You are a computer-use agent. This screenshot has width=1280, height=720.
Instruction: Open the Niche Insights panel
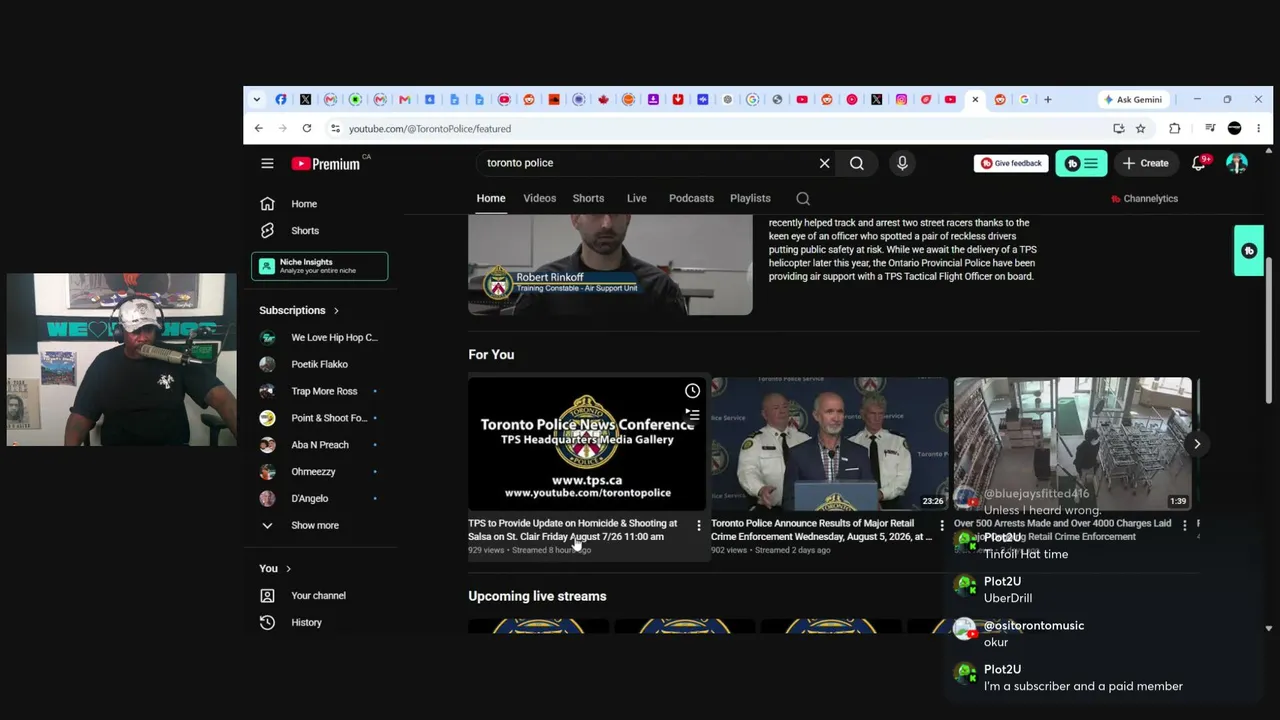click(320, 266)
